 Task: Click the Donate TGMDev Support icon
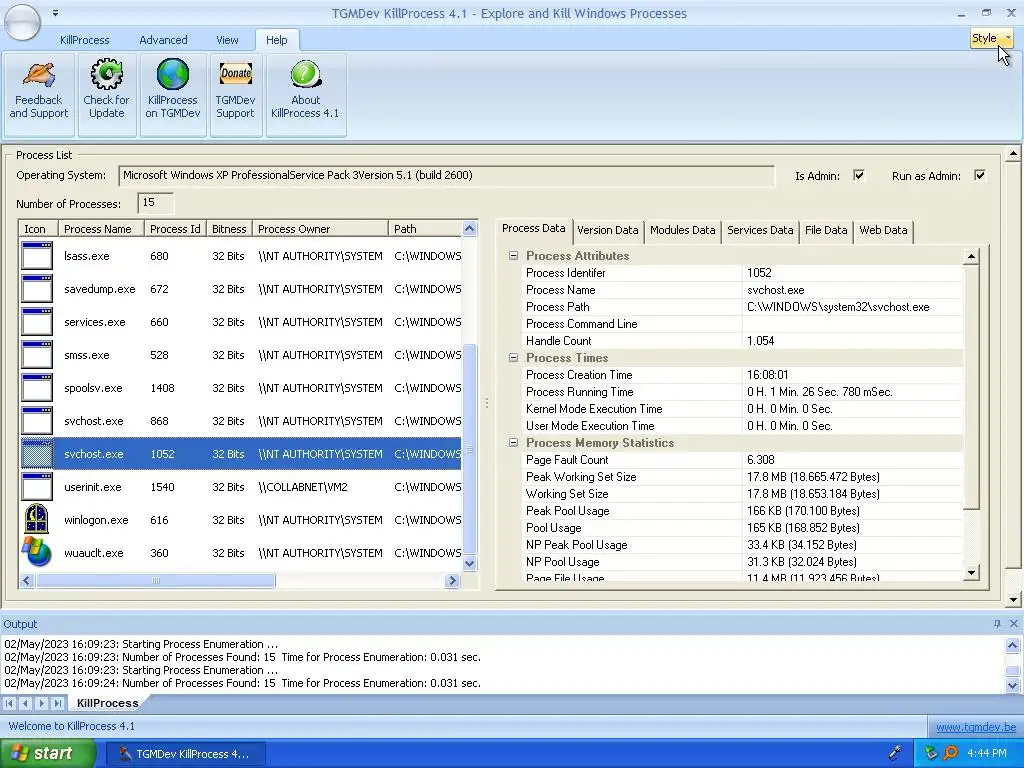236,74
